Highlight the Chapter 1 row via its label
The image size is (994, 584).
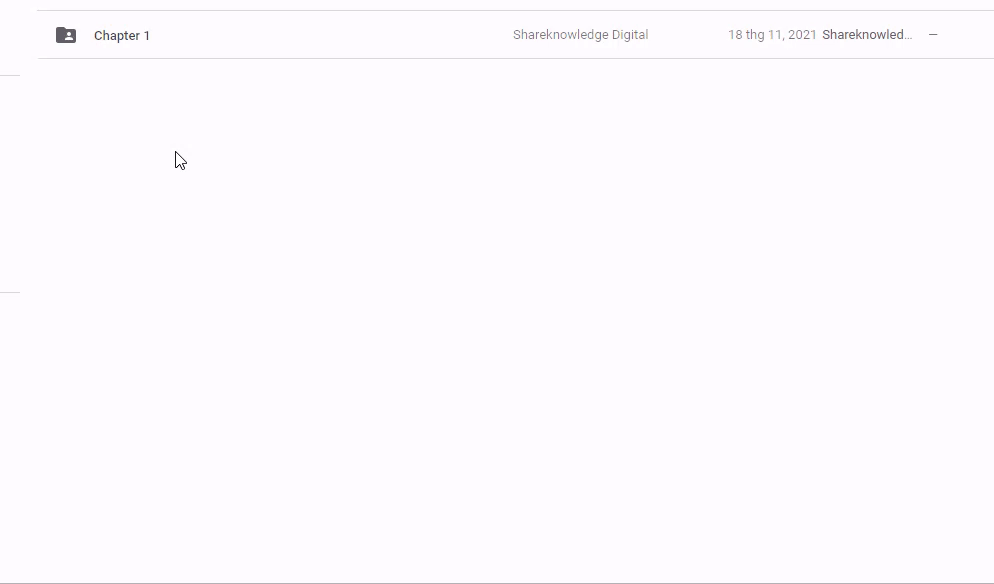coord(122,36)
